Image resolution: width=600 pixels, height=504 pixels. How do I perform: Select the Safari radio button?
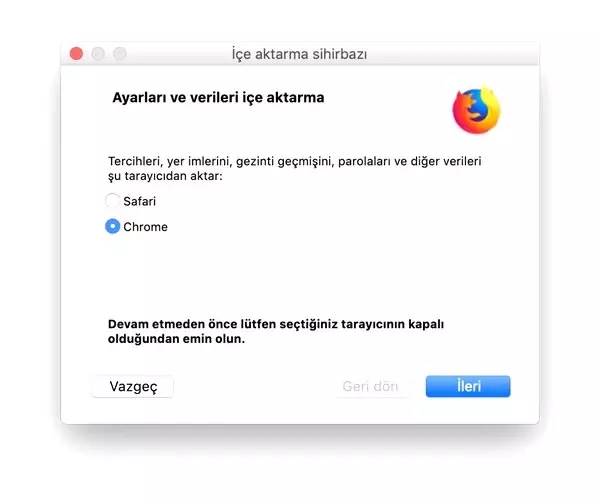[112, 201]
